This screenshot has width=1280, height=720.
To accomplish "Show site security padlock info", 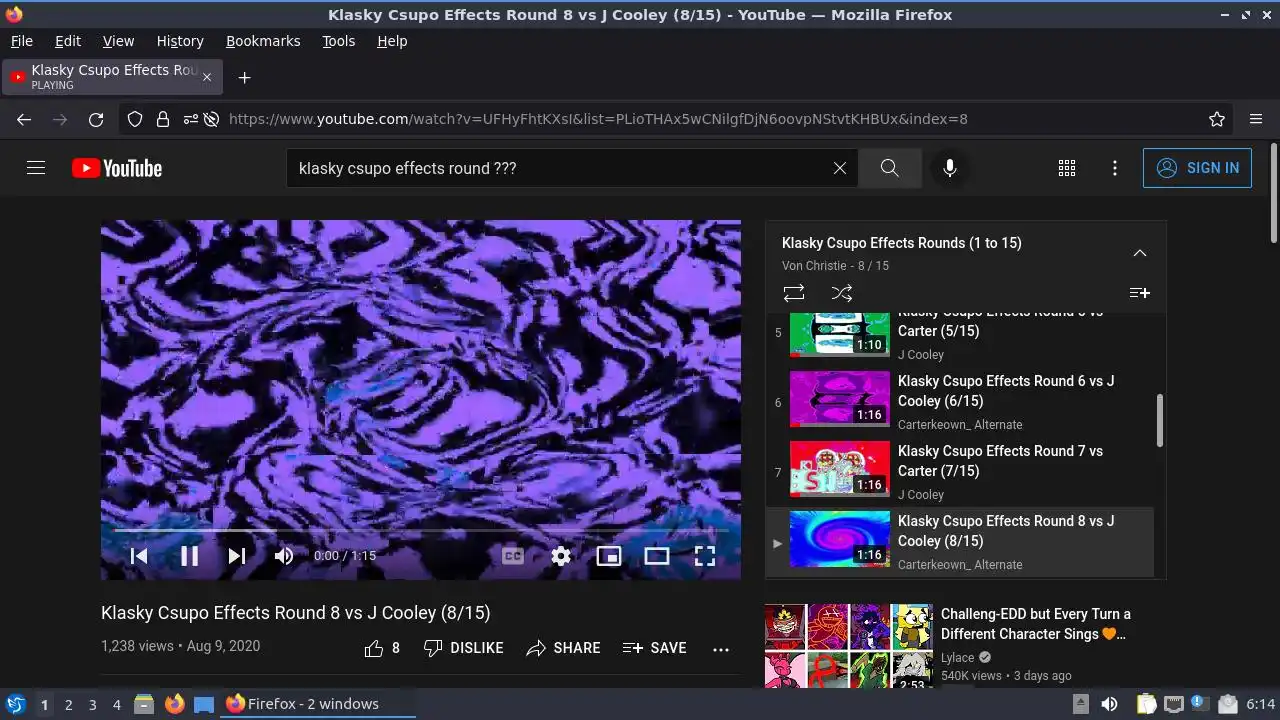I will tap(162, 119).
